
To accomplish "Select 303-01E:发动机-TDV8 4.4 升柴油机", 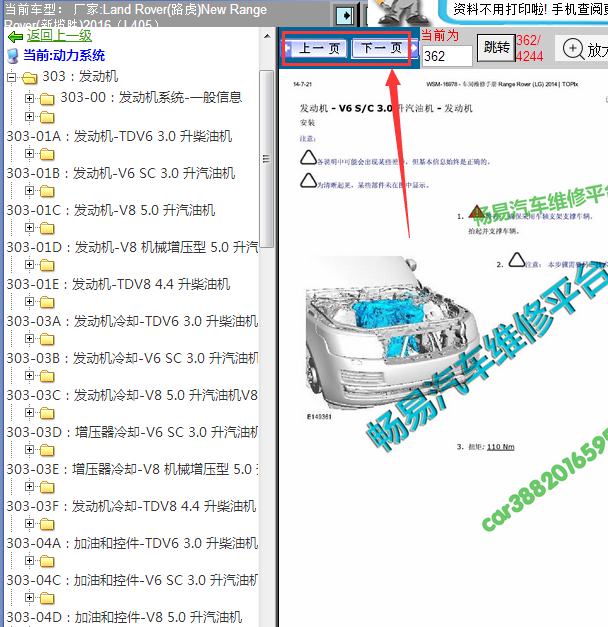I will click(x=118, y=284).
